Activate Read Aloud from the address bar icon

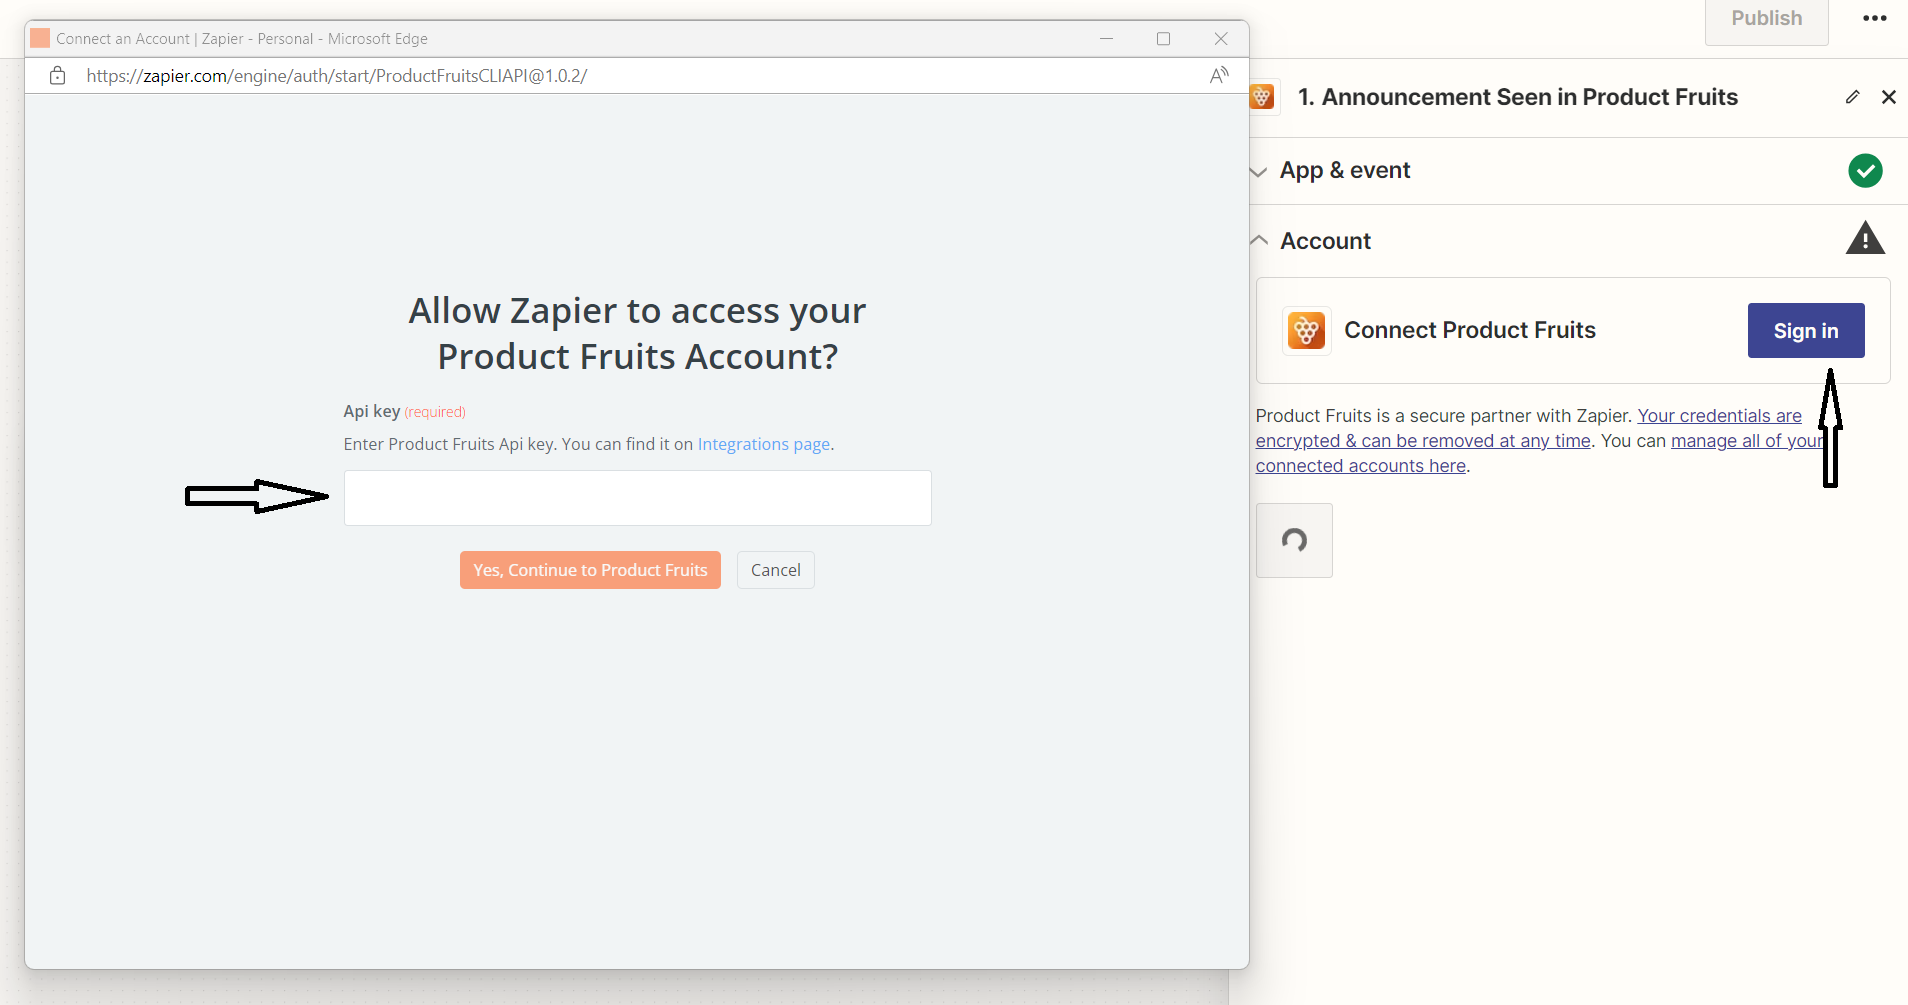click(1219, 74)
